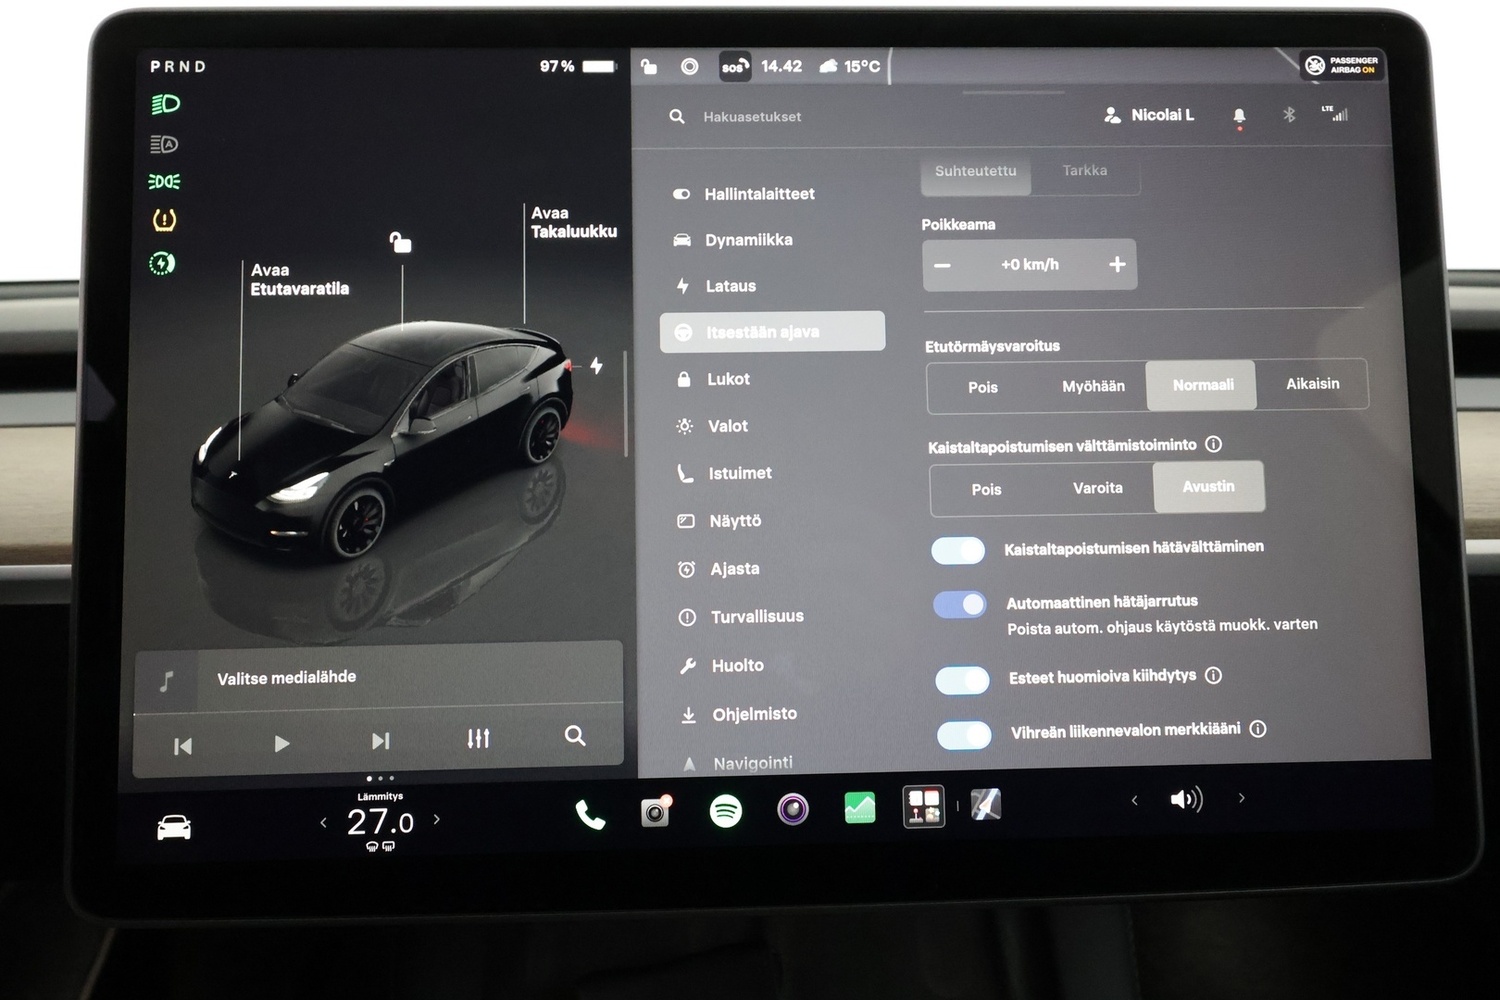This screenshot has height=1000, width=1500.
Task: Tap the car controls icon at bottom left
Action: tap(174, 827)
